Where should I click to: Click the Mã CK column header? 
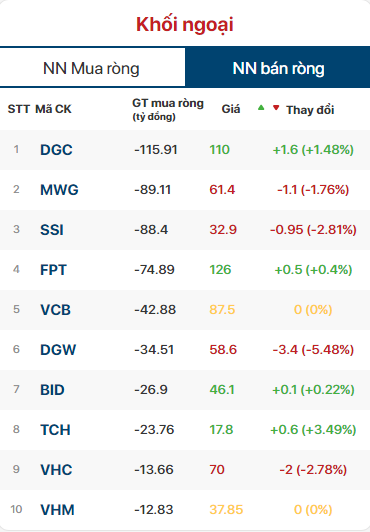53,109
